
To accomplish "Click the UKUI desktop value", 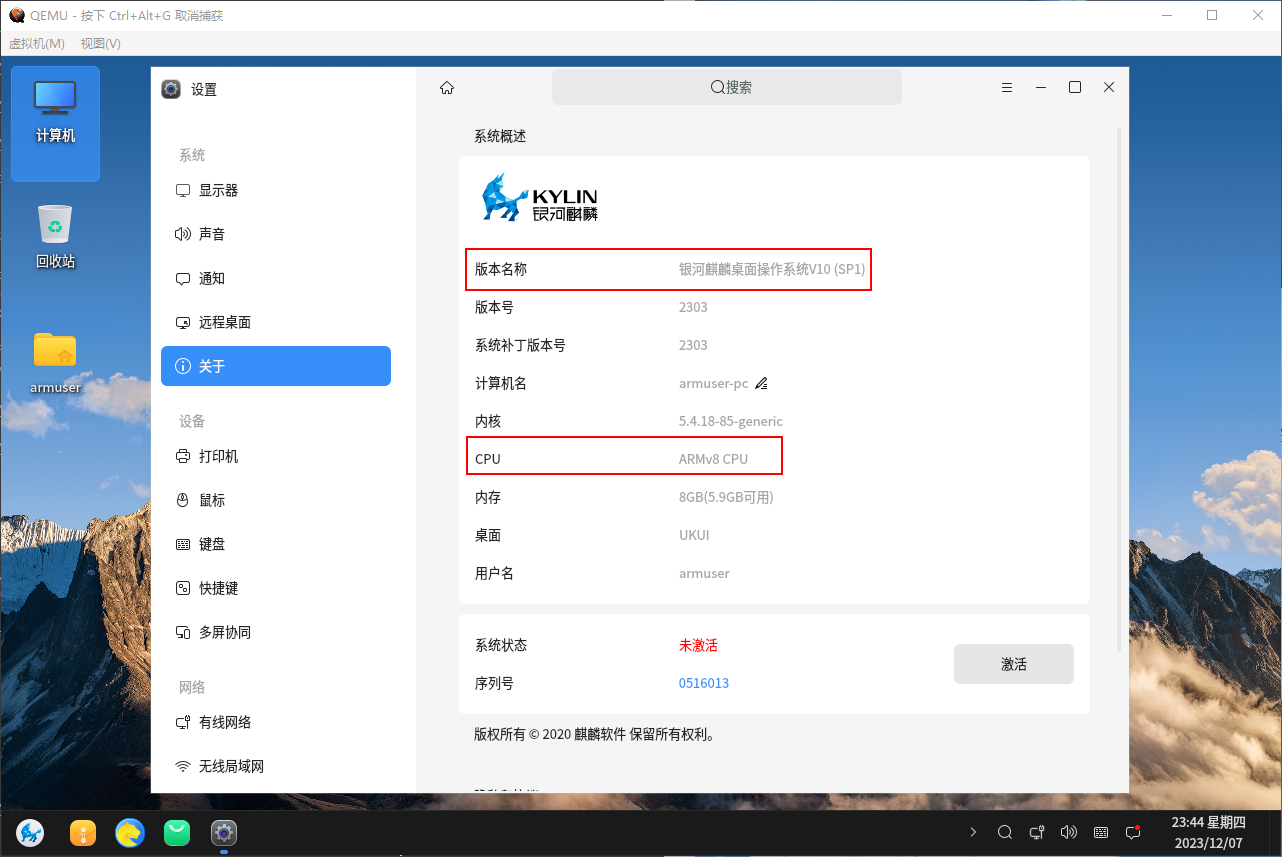I will point(694,535).
